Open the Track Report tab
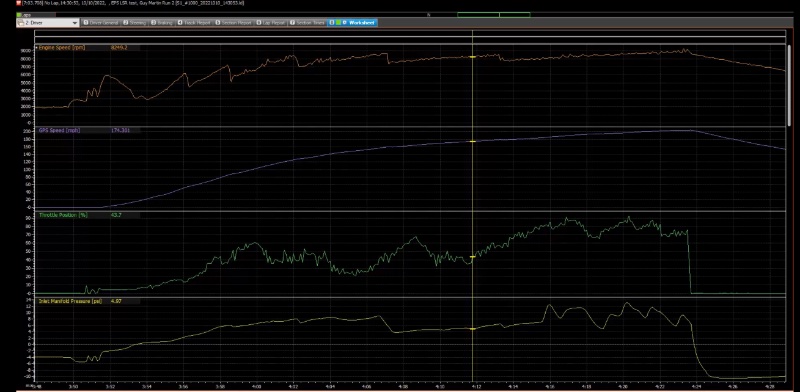 coord(194,23)
